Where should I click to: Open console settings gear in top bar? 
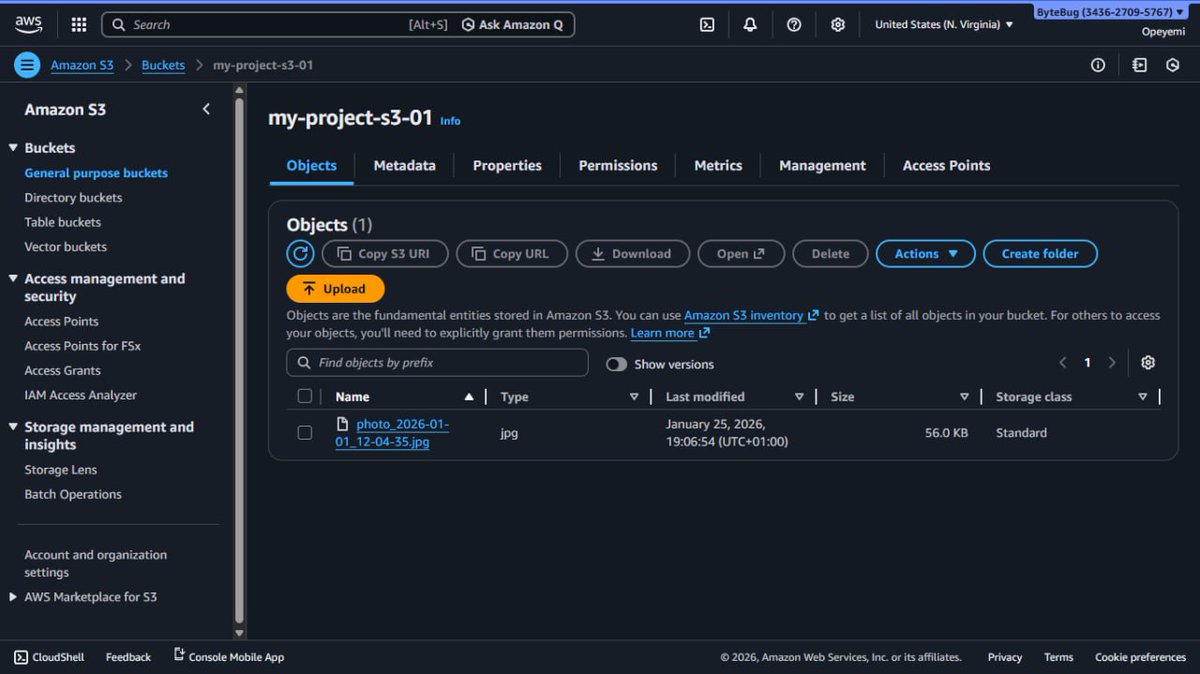point(838,25)
